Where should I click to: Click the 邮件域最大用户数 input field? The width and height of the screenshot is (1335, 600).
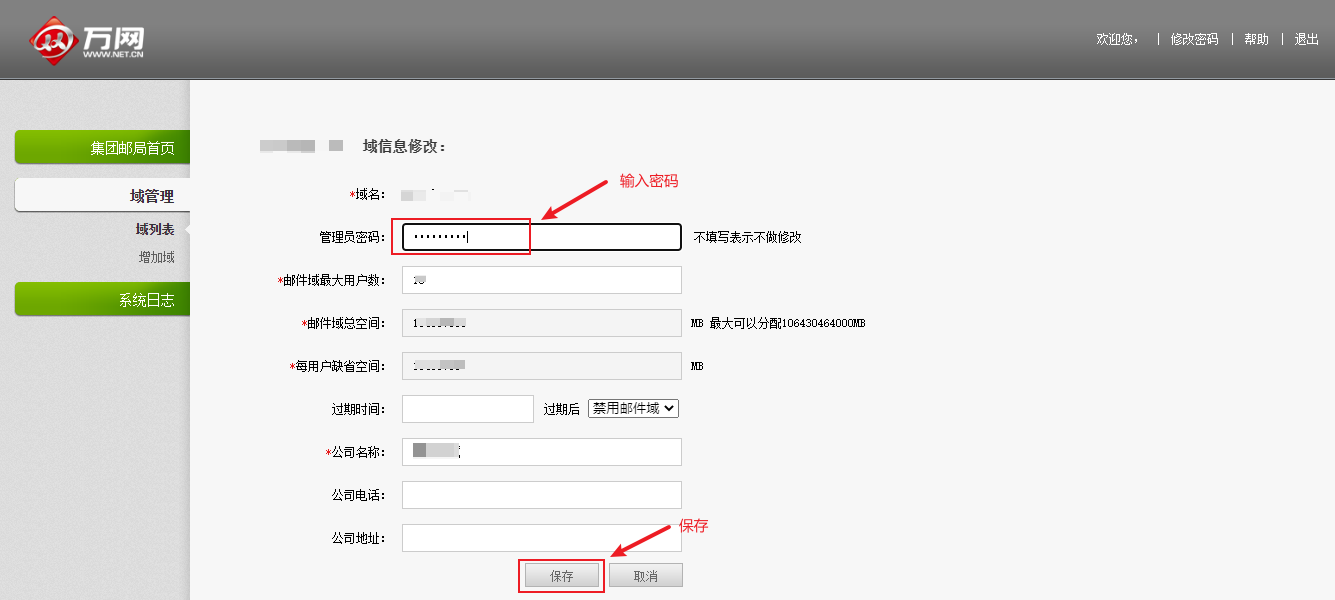(x=541, y=280)
